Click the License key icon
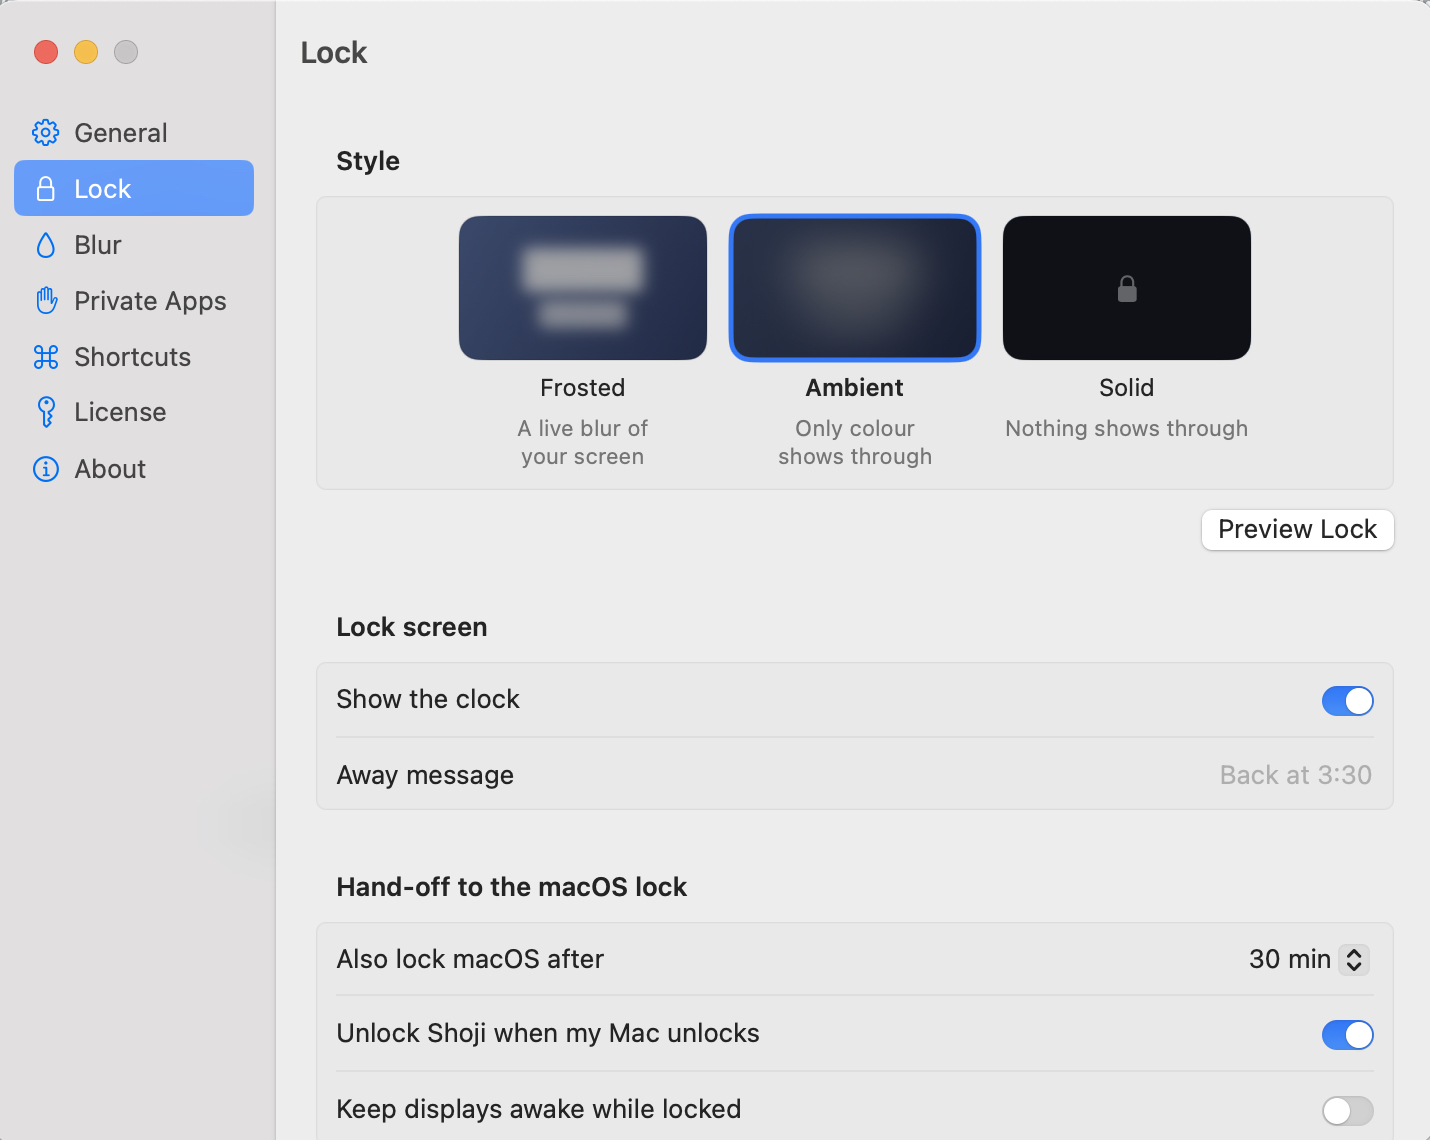The image size is (1430, 1140). click(x=46, y=412)
